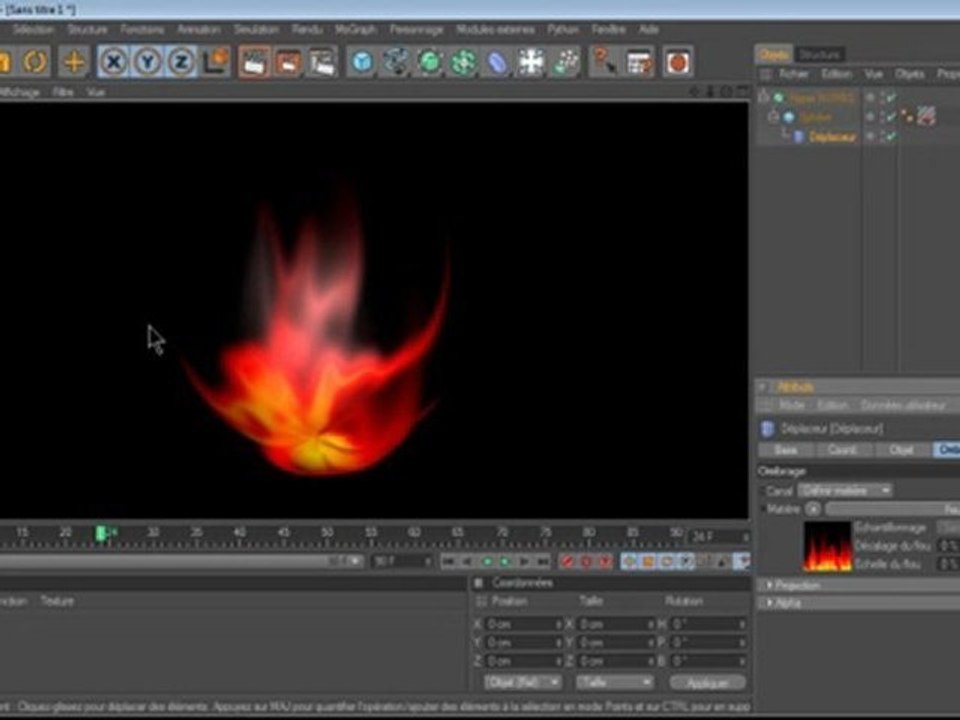The height and width of the screenshot is (720, 960).
Task: Select the coordinate system icon beside Z
Action: tap(216, 62)
